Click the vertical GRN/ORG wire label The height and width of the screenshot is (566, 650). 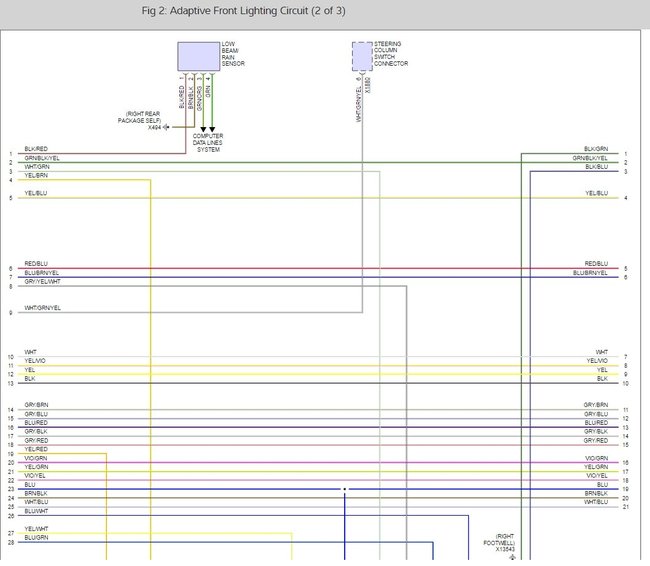coord(199,98)
